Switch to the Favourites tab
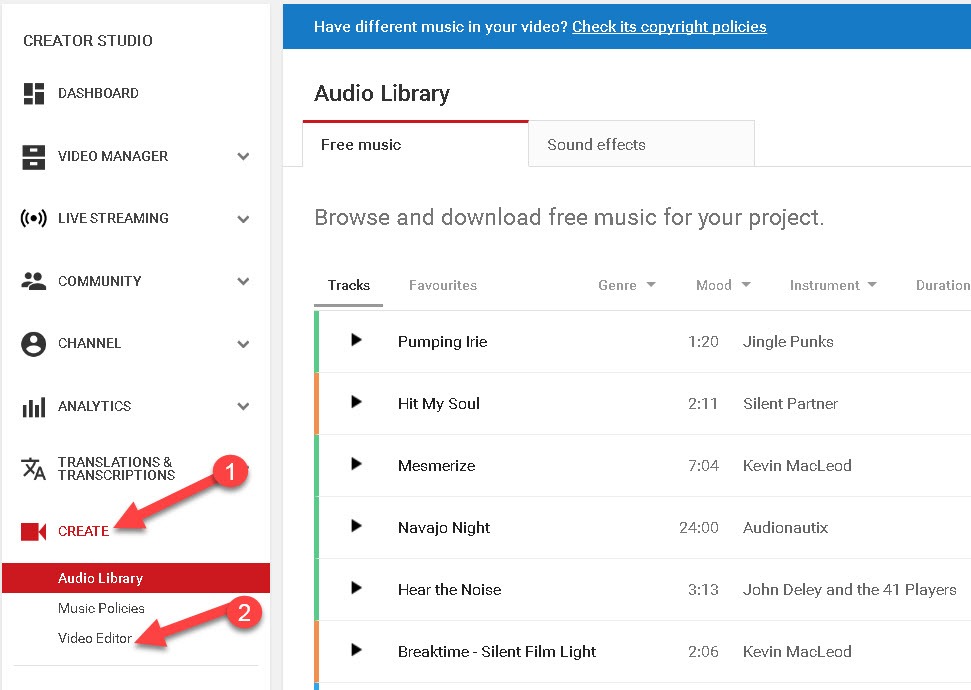The height and width of the screenshot is (690, 971). tap(443, 285)
